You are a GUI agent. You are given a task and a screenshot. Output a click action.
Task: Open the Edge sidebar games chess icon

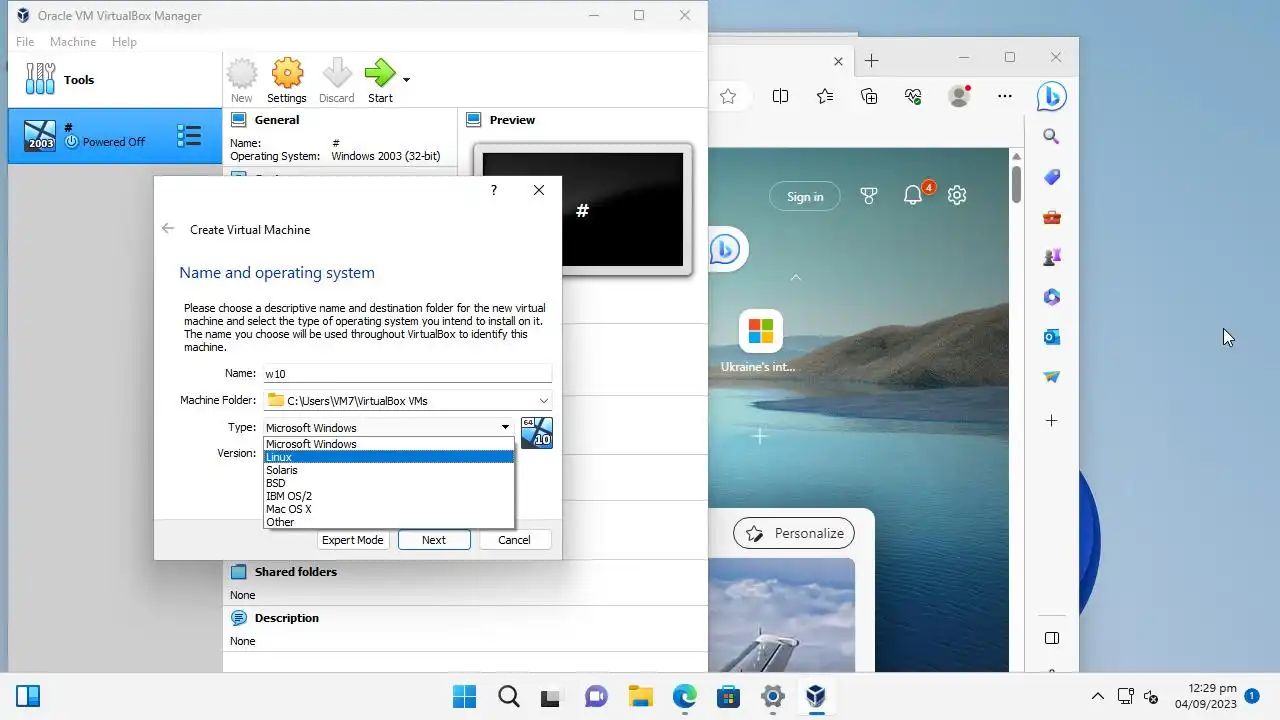(x=1051, y=257)
